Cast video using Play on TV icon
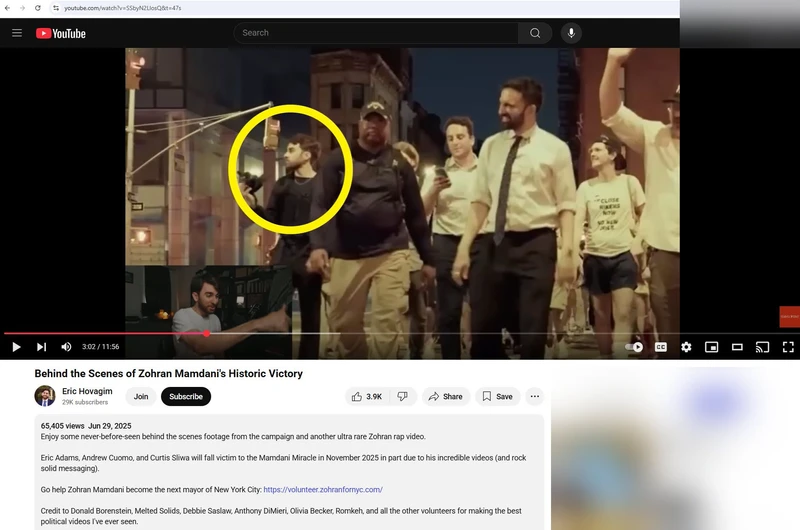Screen dimensions: 800x530 pos(762,347)
